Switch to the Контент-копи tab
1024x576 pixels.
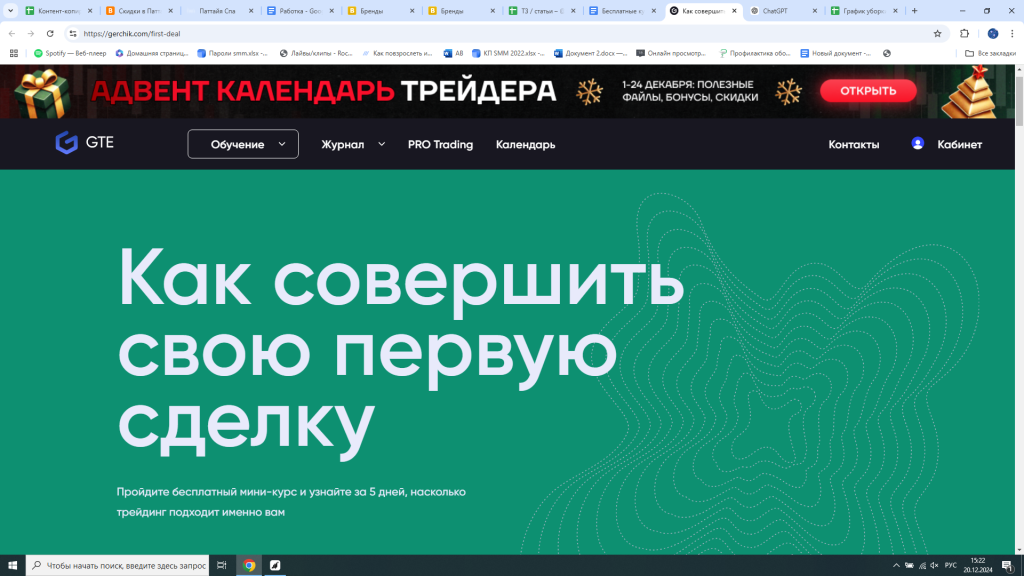click(x=59, y=11)
